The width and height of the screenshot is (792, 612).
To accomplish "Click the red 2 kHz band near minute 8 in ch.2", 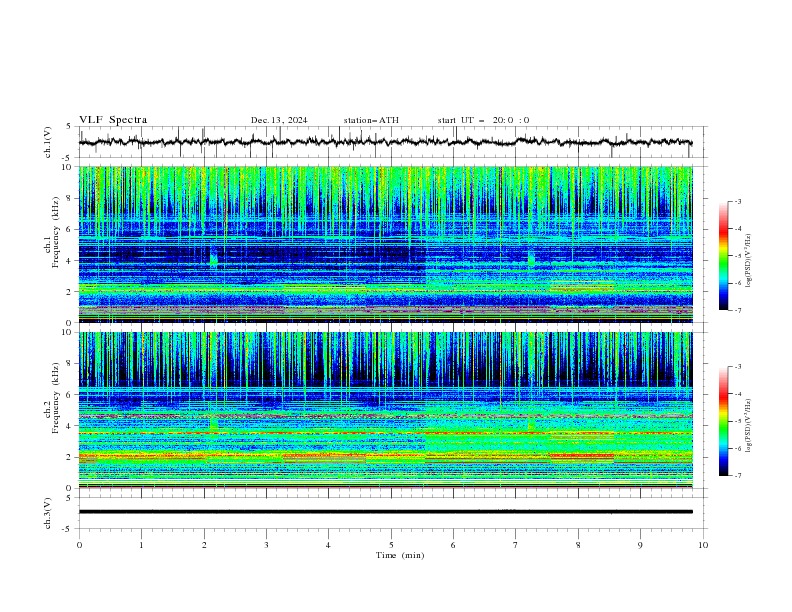I will 582,456.
